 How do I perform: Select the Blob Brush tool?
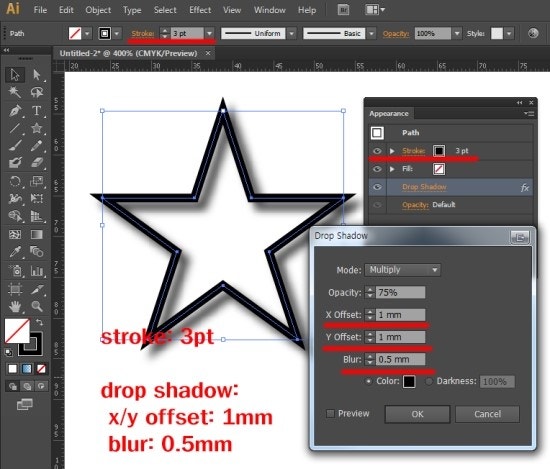coord(15,162)
